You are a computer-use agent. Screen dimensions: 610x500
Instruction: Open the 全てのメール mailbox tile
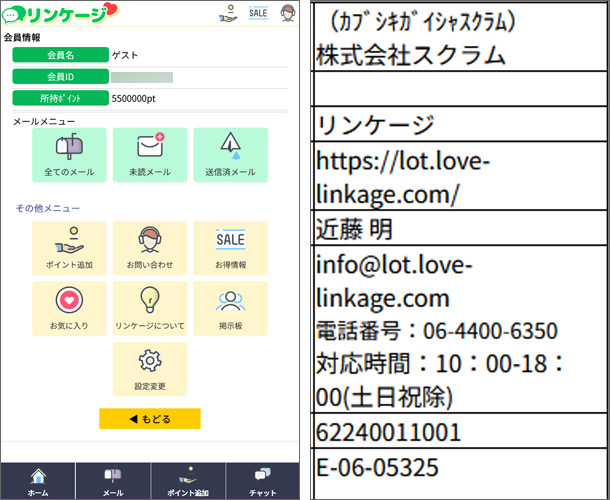[x=69, y=155]
